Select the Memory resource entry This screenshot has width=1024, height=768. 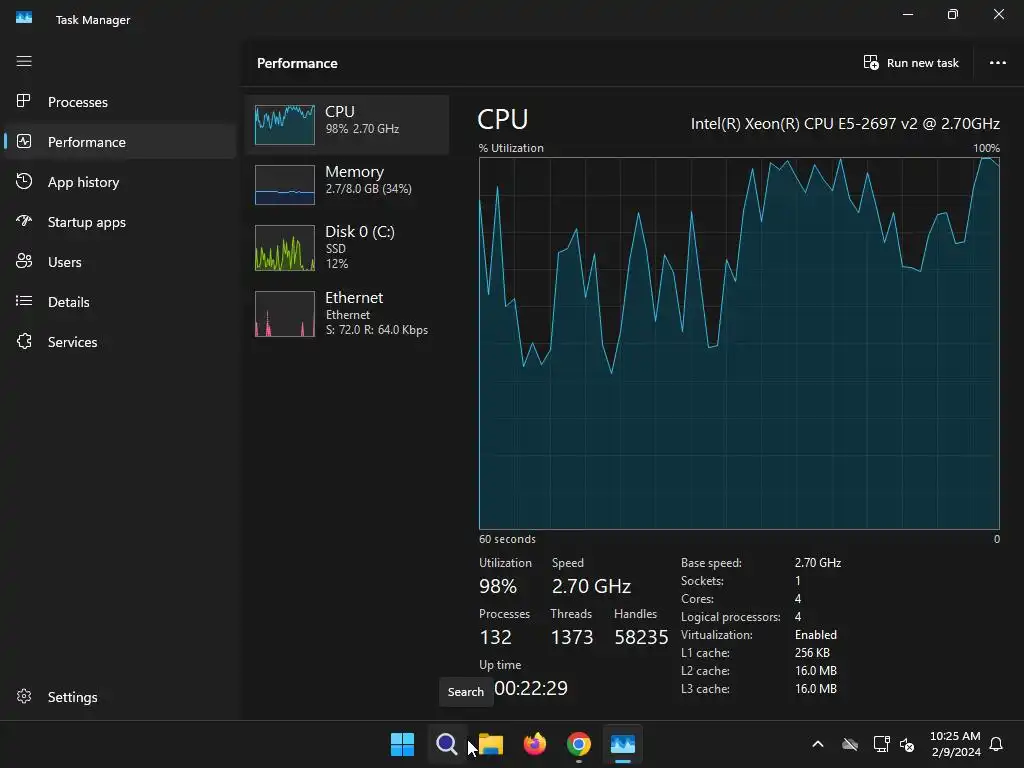click(347, 184)
